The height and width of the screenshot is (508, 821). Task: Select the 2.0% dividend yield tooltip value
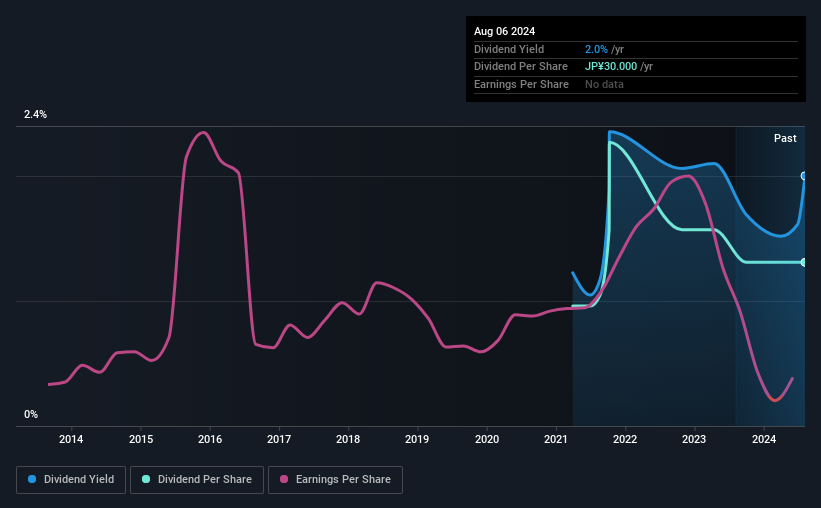coord(596,49)
